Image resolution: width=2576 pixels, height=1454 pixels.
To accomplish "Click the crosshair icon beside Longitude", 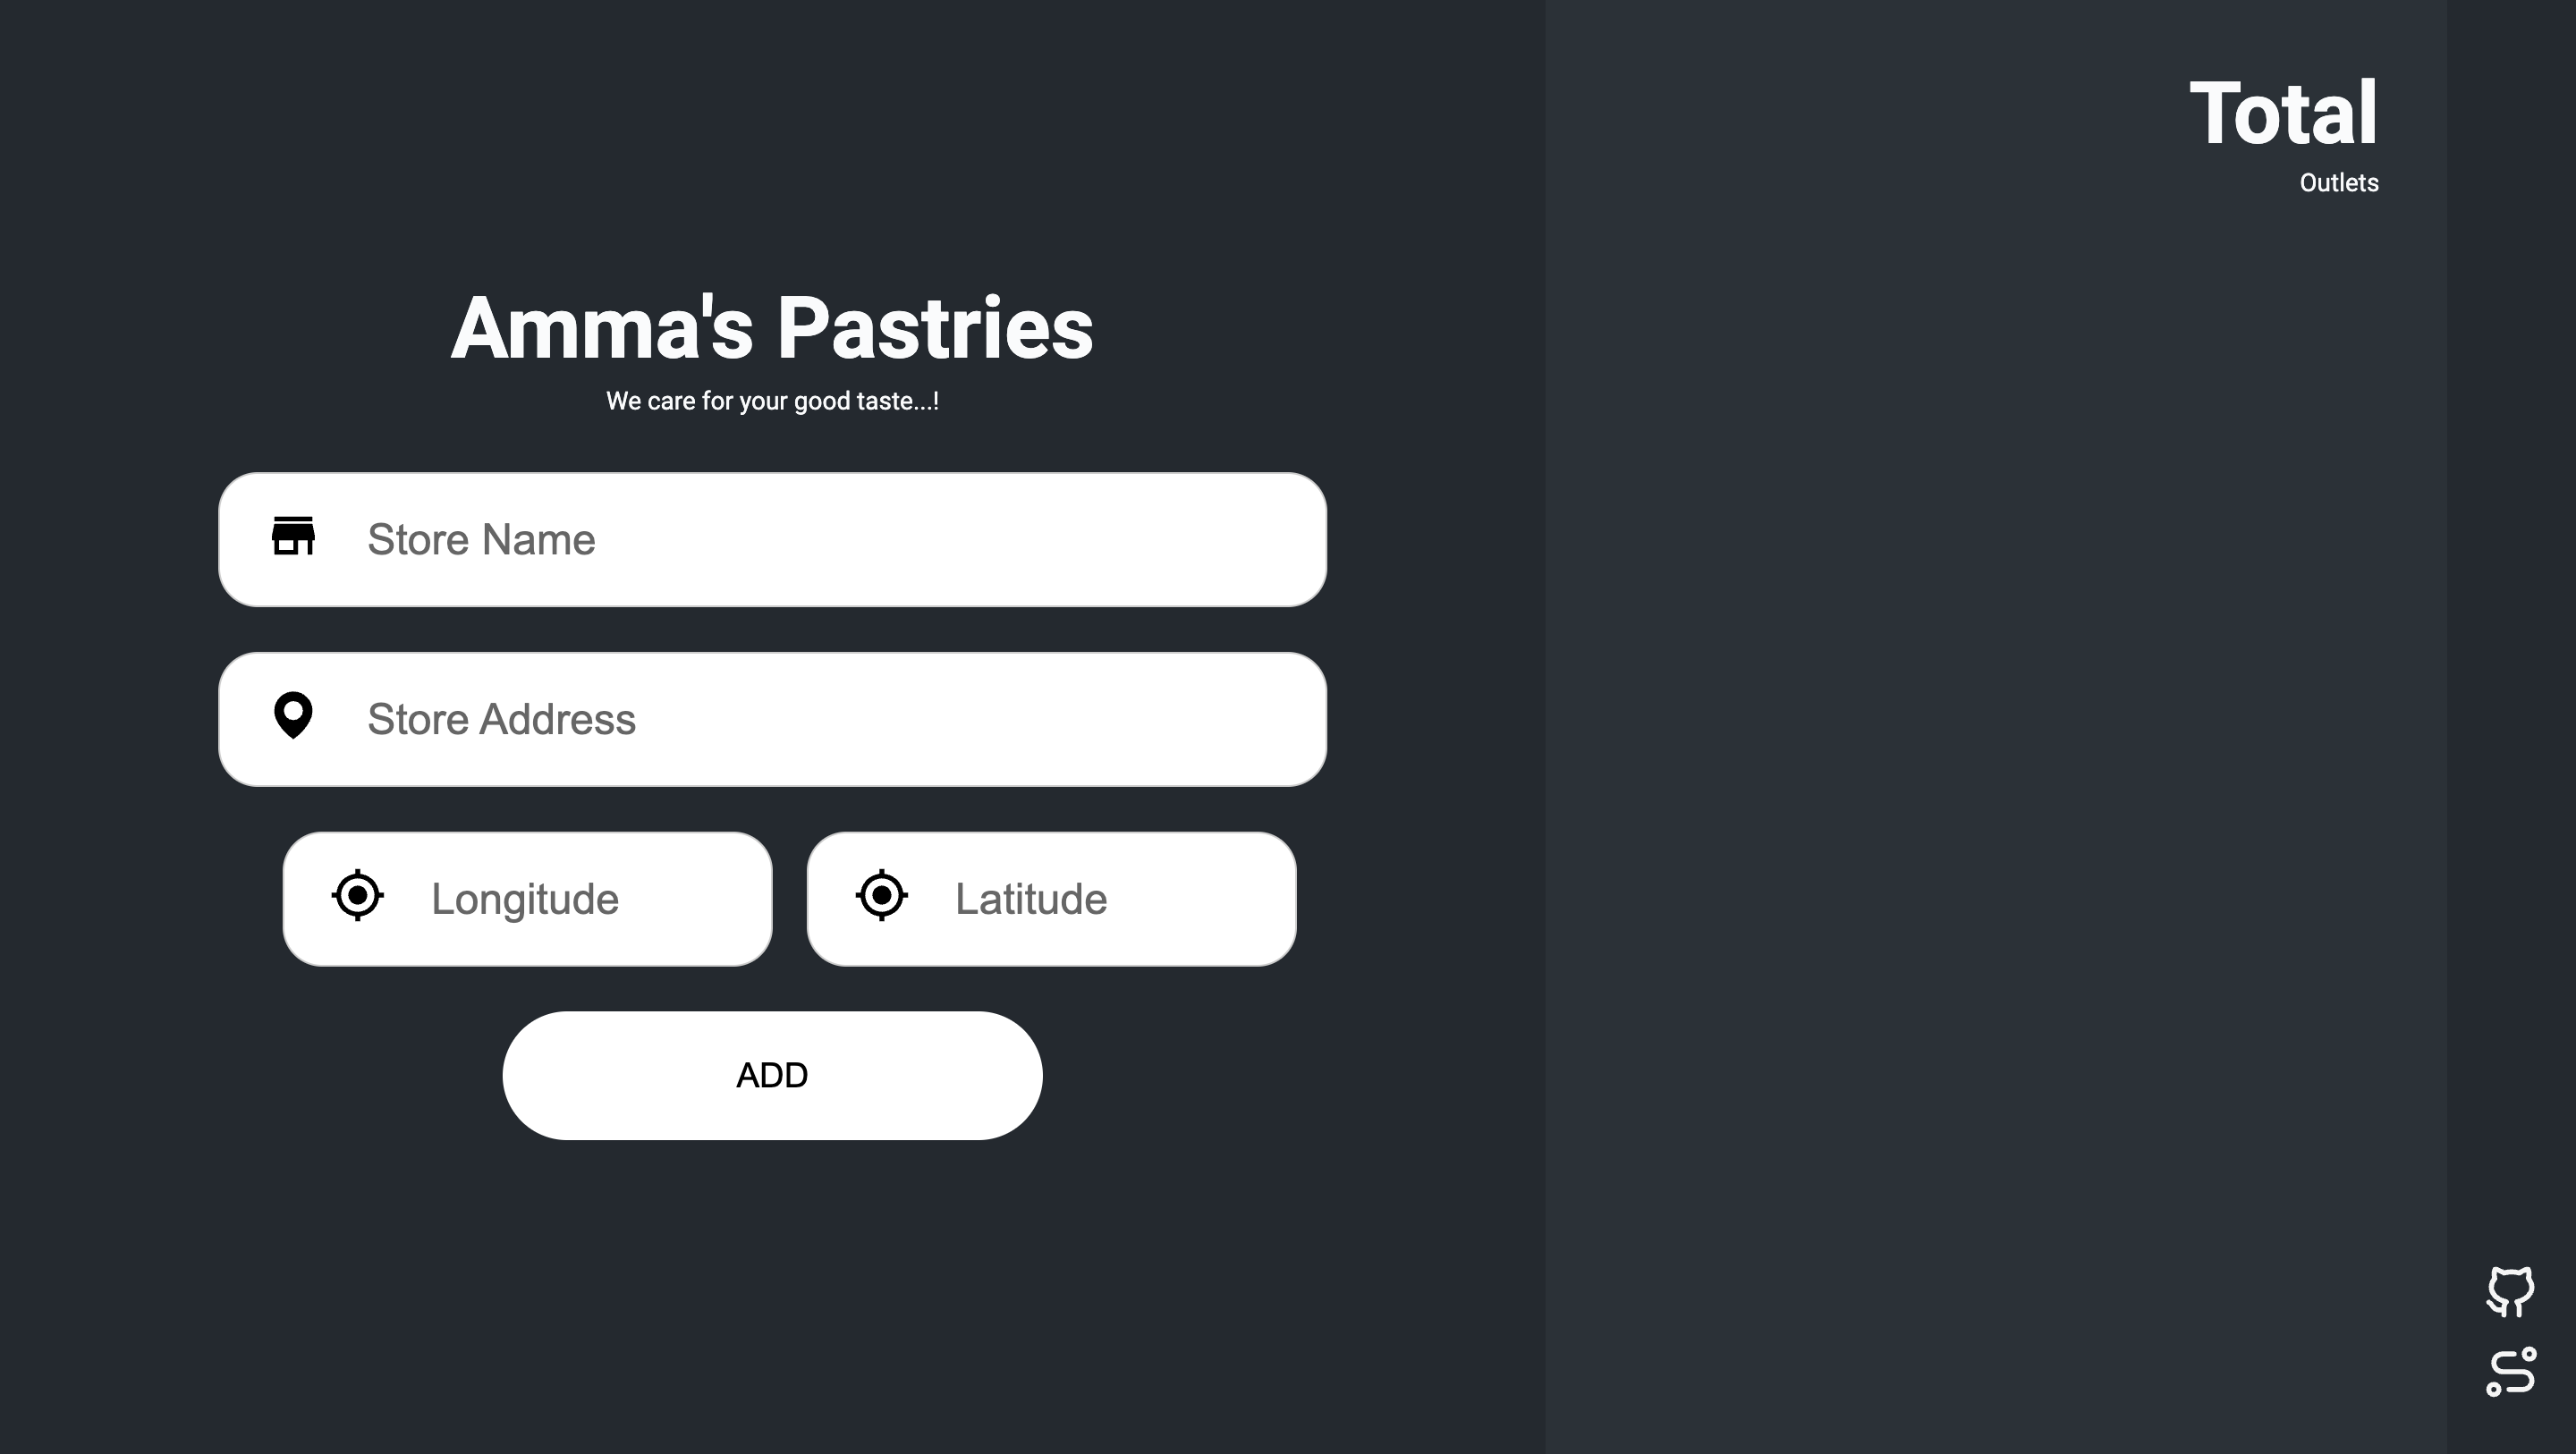I will 360,897.
